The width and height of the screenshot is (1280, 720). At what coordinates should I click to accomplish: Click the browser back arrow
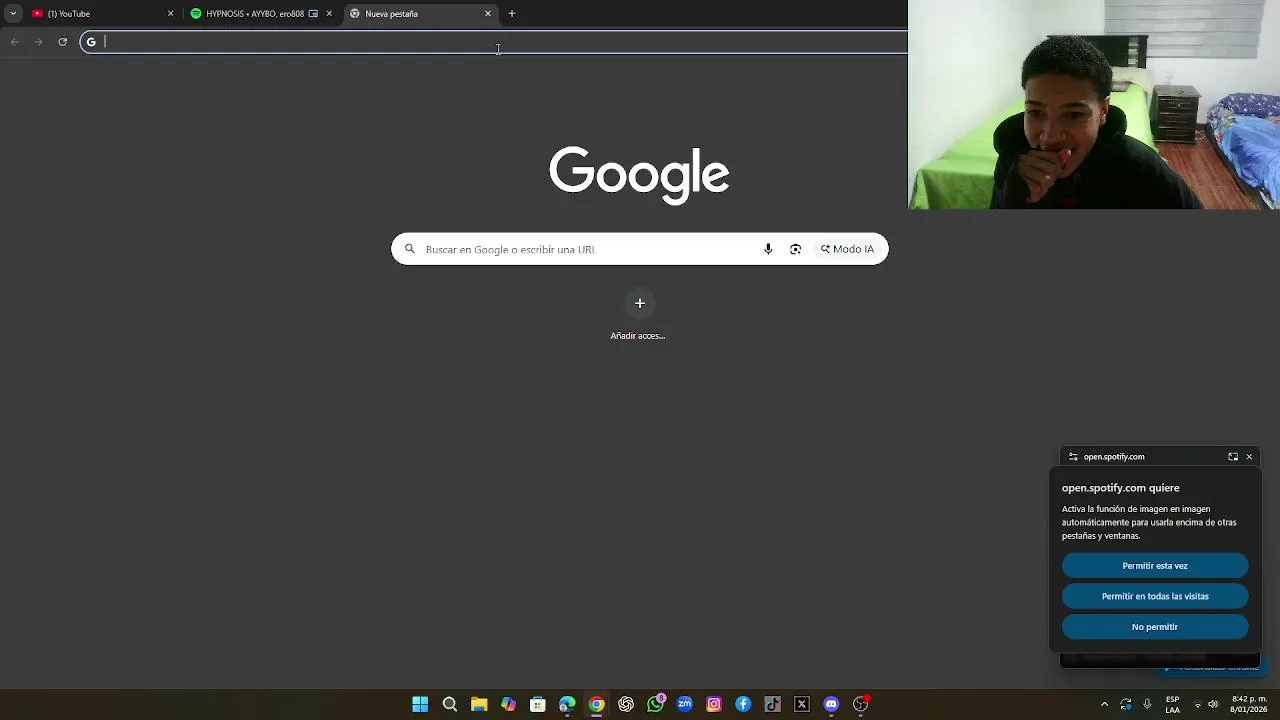pyautogui.click(x=14, y=41)
